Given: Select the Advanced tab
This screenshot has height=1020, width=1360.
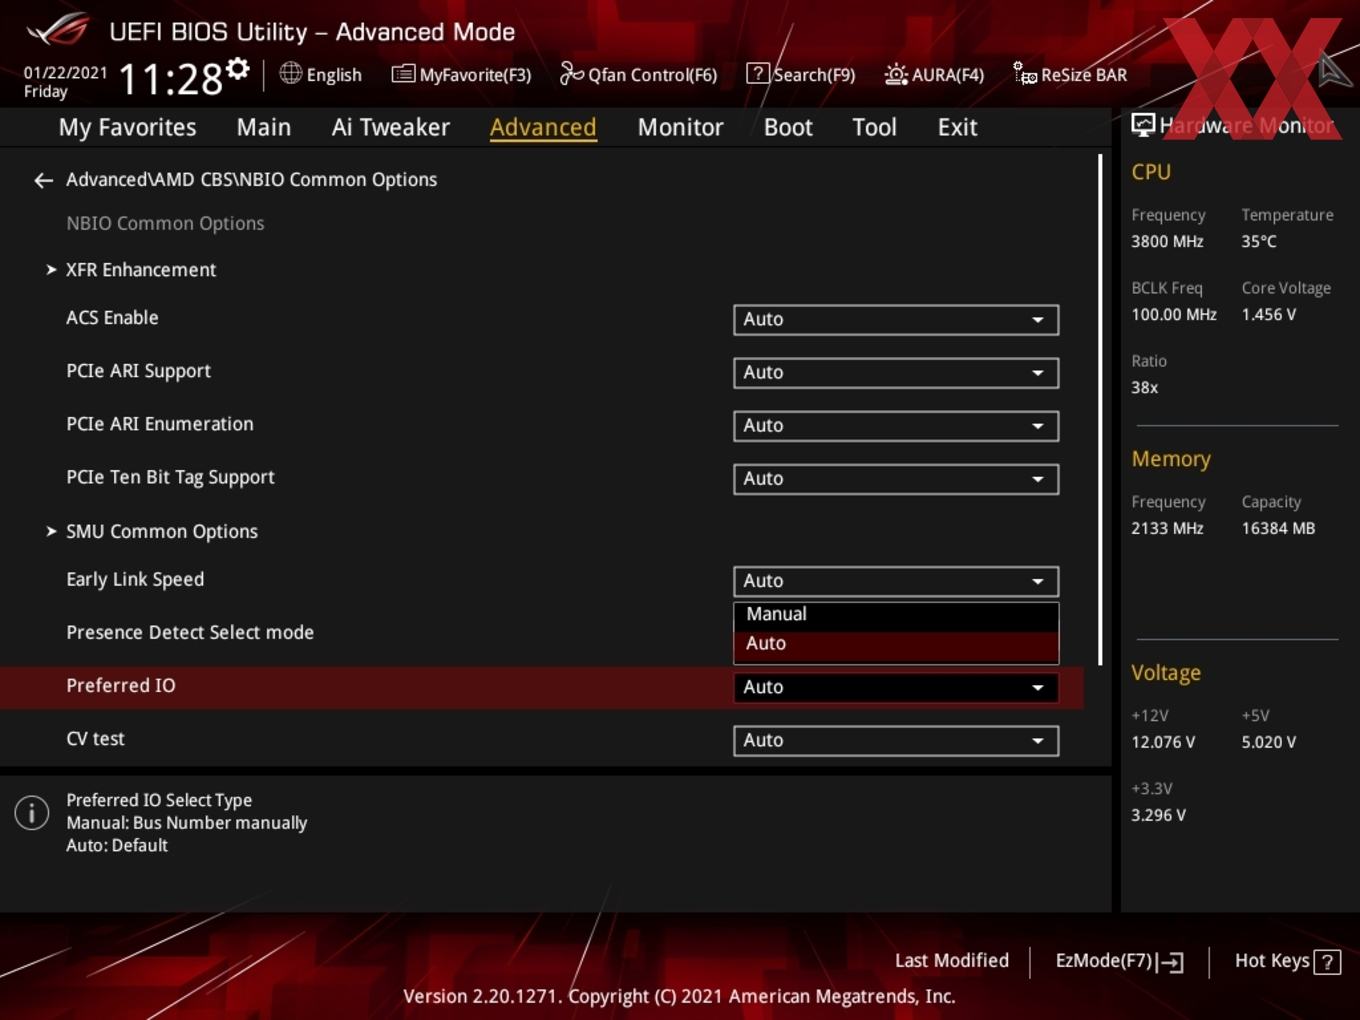Looking at the screenshot, I should (543, 128).
